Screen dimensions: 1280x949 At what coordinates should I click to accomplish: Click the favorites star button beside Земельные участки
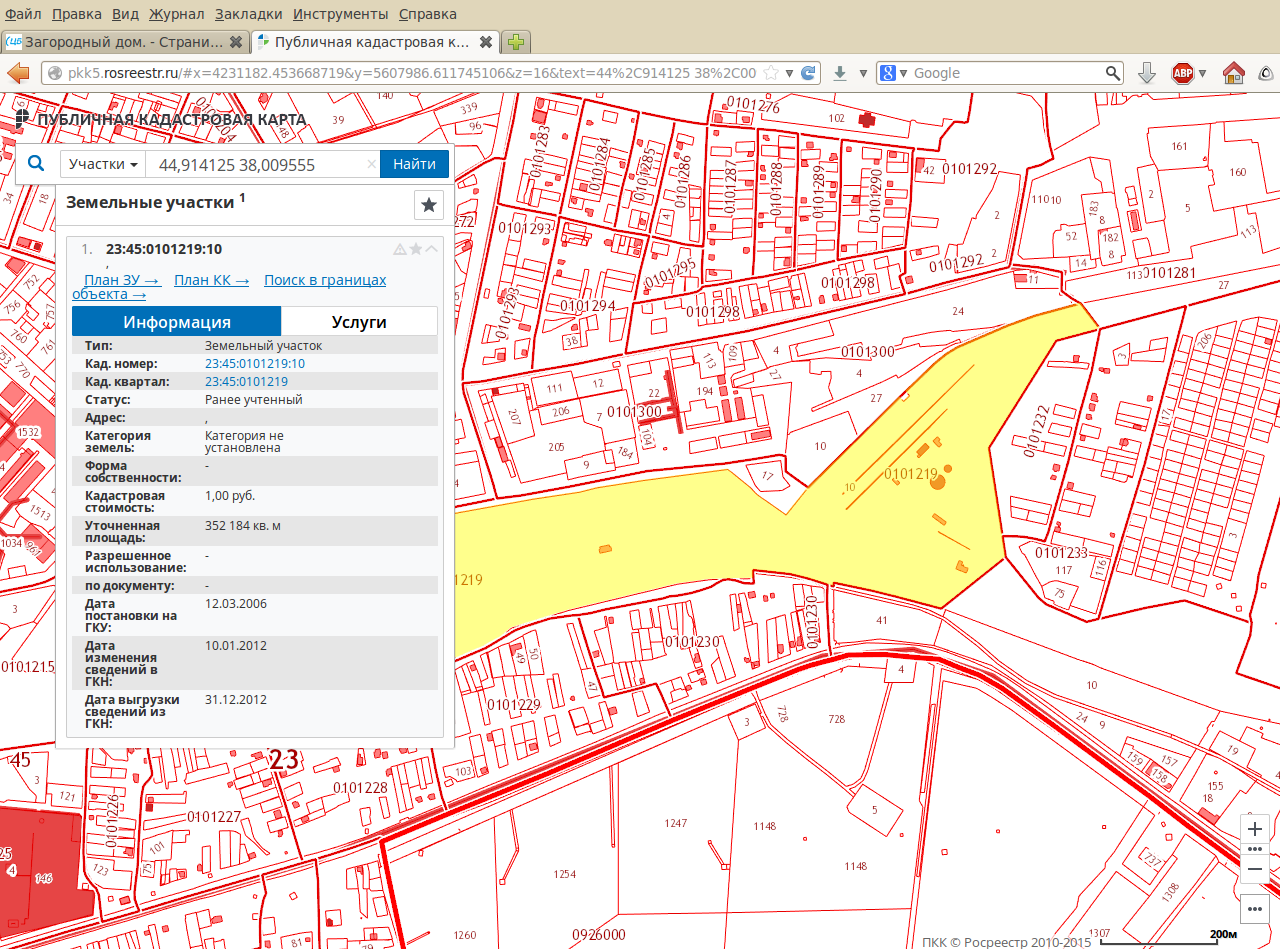429,205
